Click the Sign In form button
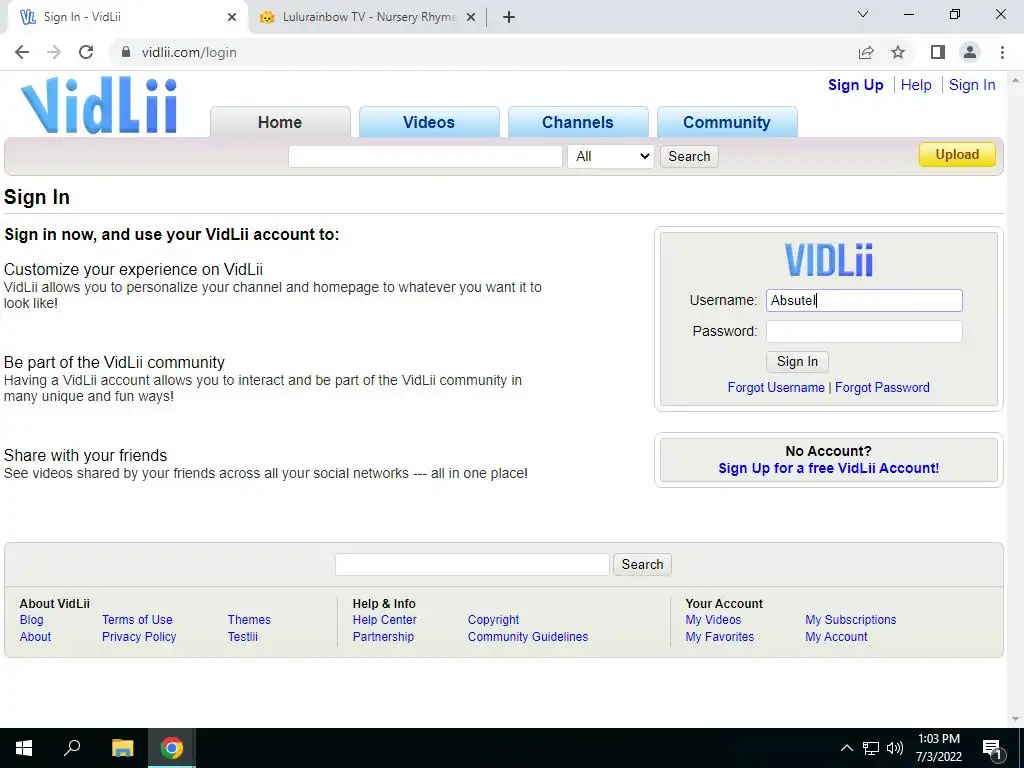Image resolution: width=1024 pixels, height=768 pixels. (x=797, y=362)
